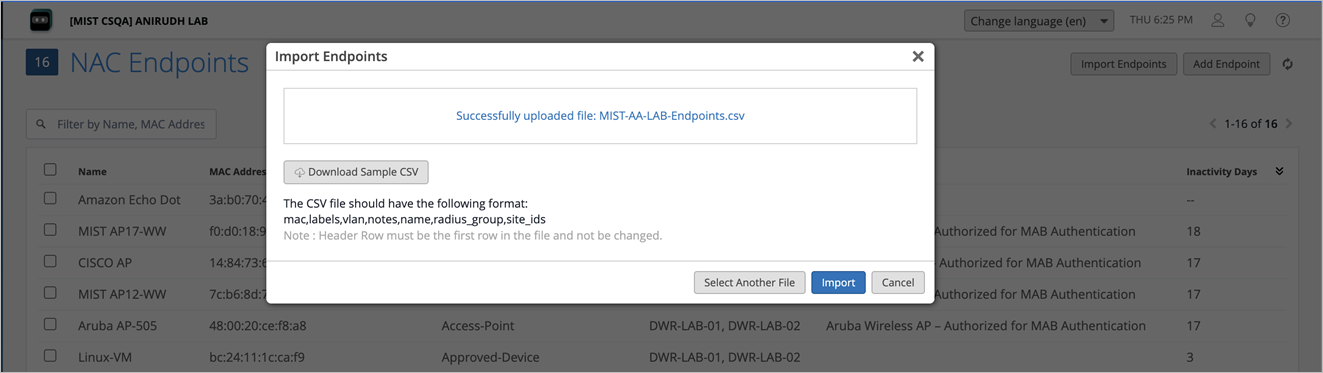Click the blue Import button
1323x373 pixels.
[838, 282]
